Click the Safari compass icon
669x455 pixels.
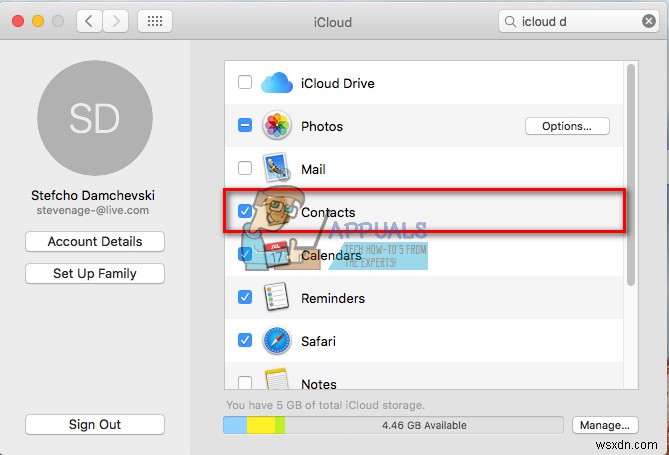tap(277, 341)
